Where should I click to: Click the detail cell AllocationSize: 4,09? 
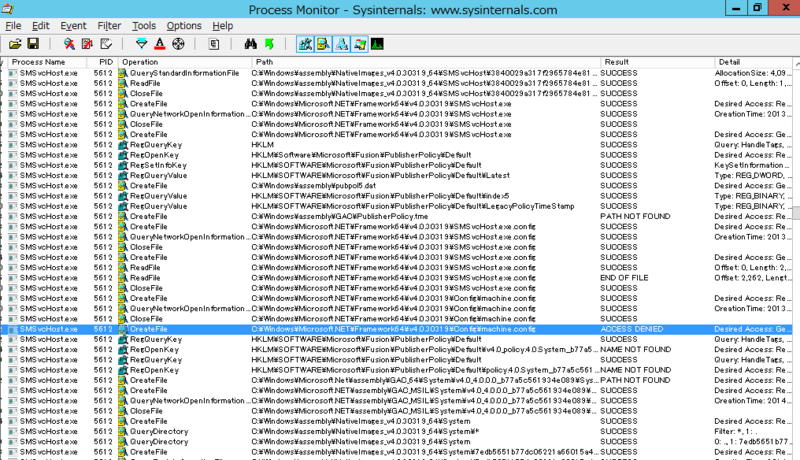[x=753, y=73]
